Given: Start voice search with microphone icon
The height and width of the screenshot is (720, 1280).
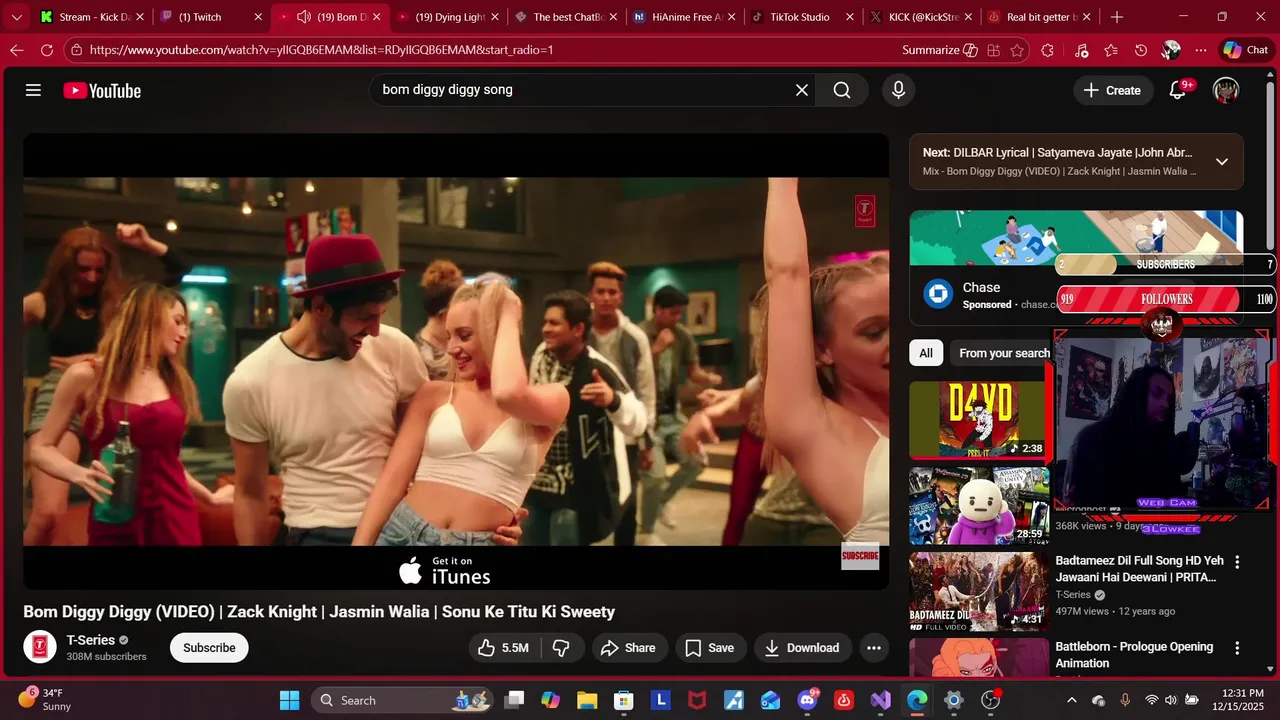Looking at the screenshot, I should 898,90.
